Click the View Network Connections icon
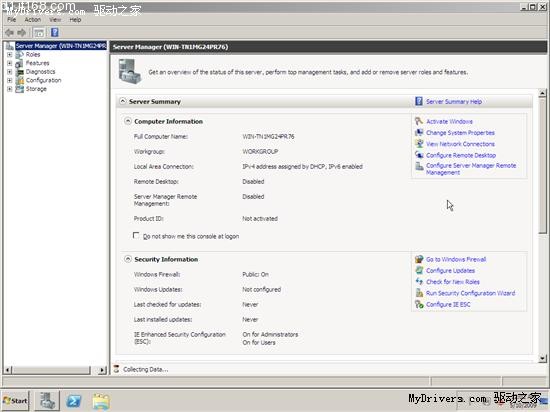550x412 pixels. [419, 144]
